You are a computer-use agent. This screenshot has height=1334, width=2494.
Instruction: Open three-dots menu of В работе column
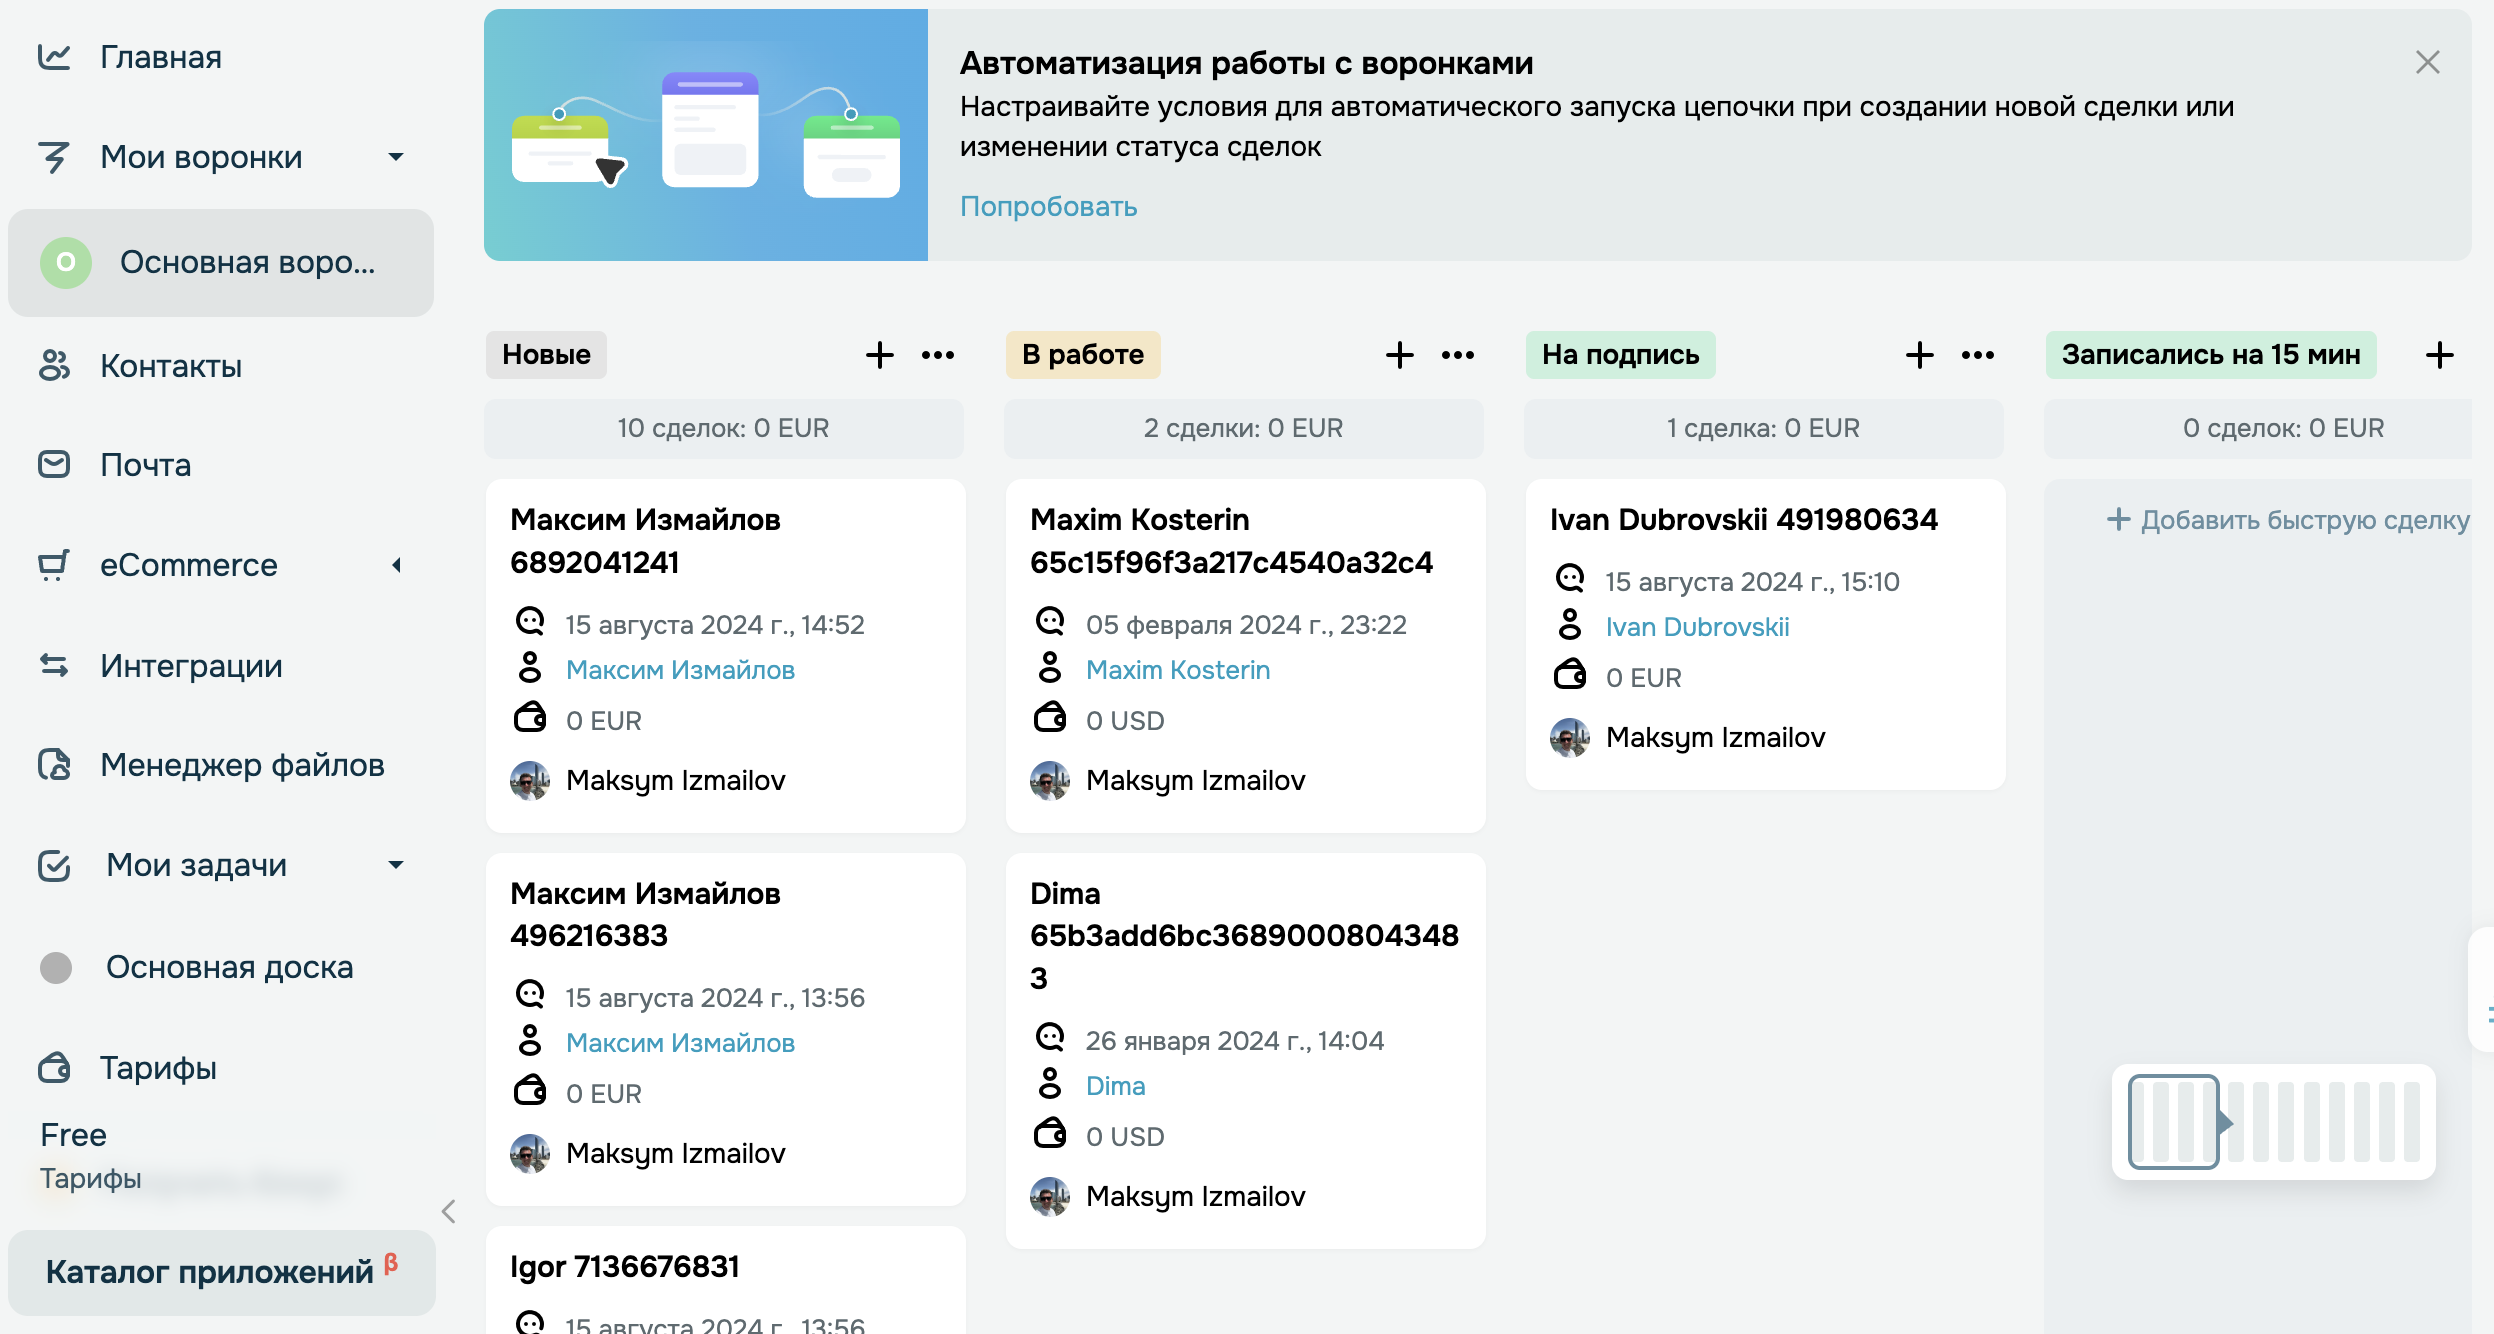click(x=1457, y=355)
